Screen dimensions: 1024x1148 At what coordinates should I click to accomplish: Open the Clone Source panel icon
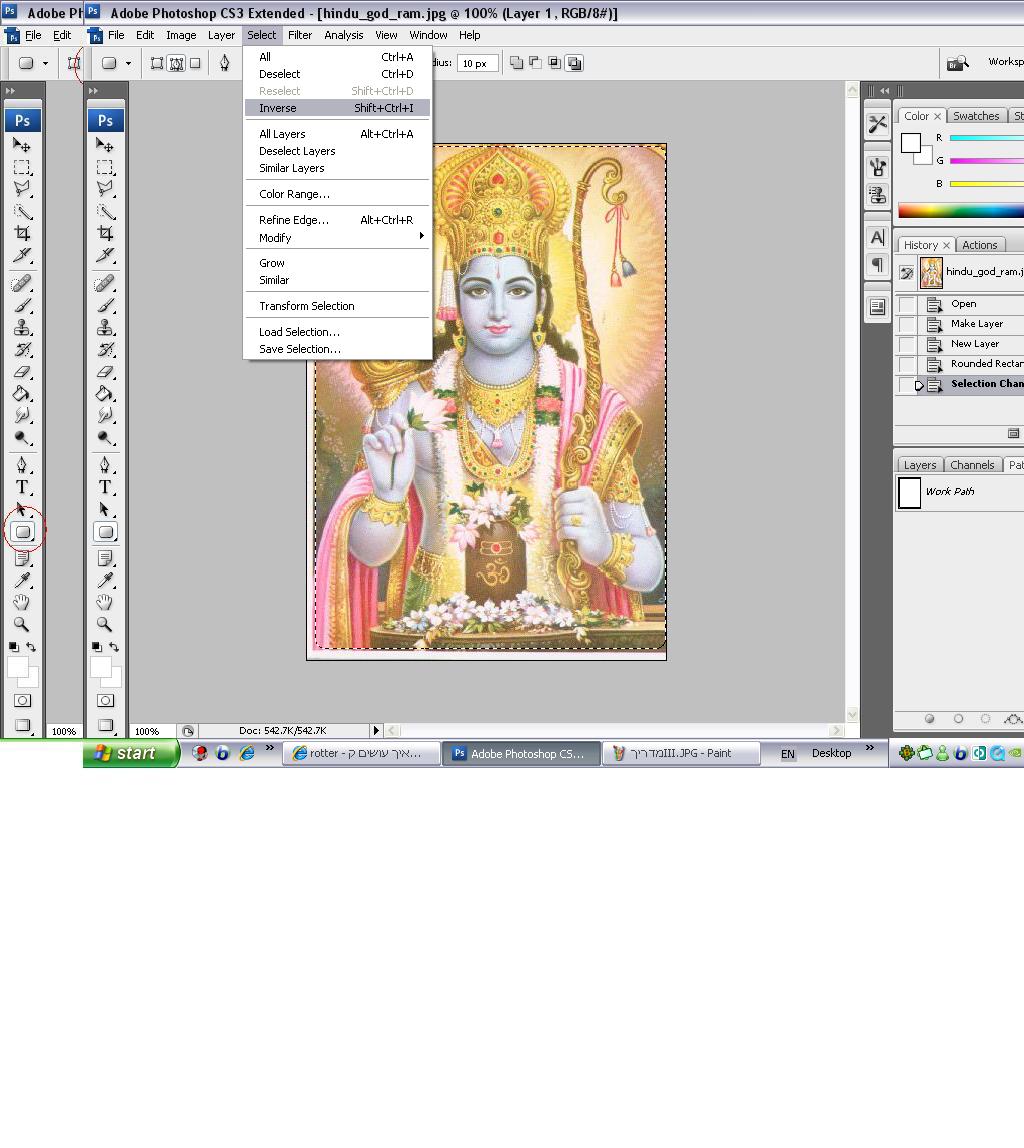[877, 194]
